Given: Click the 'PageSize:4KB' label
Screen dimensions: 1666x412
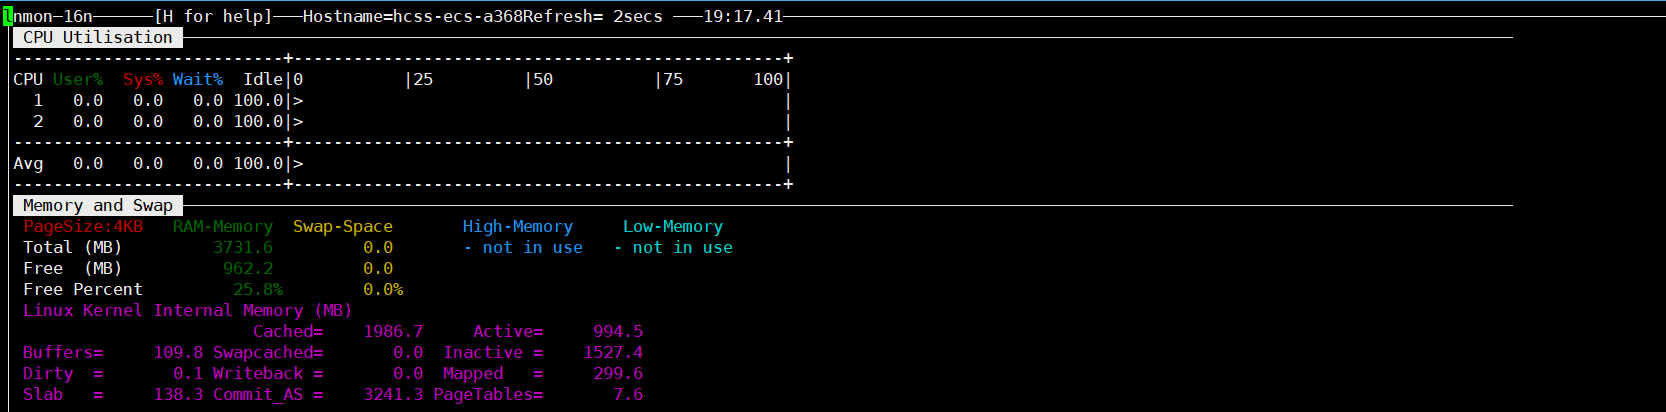Looking at the screenshot, I should 83,227.
